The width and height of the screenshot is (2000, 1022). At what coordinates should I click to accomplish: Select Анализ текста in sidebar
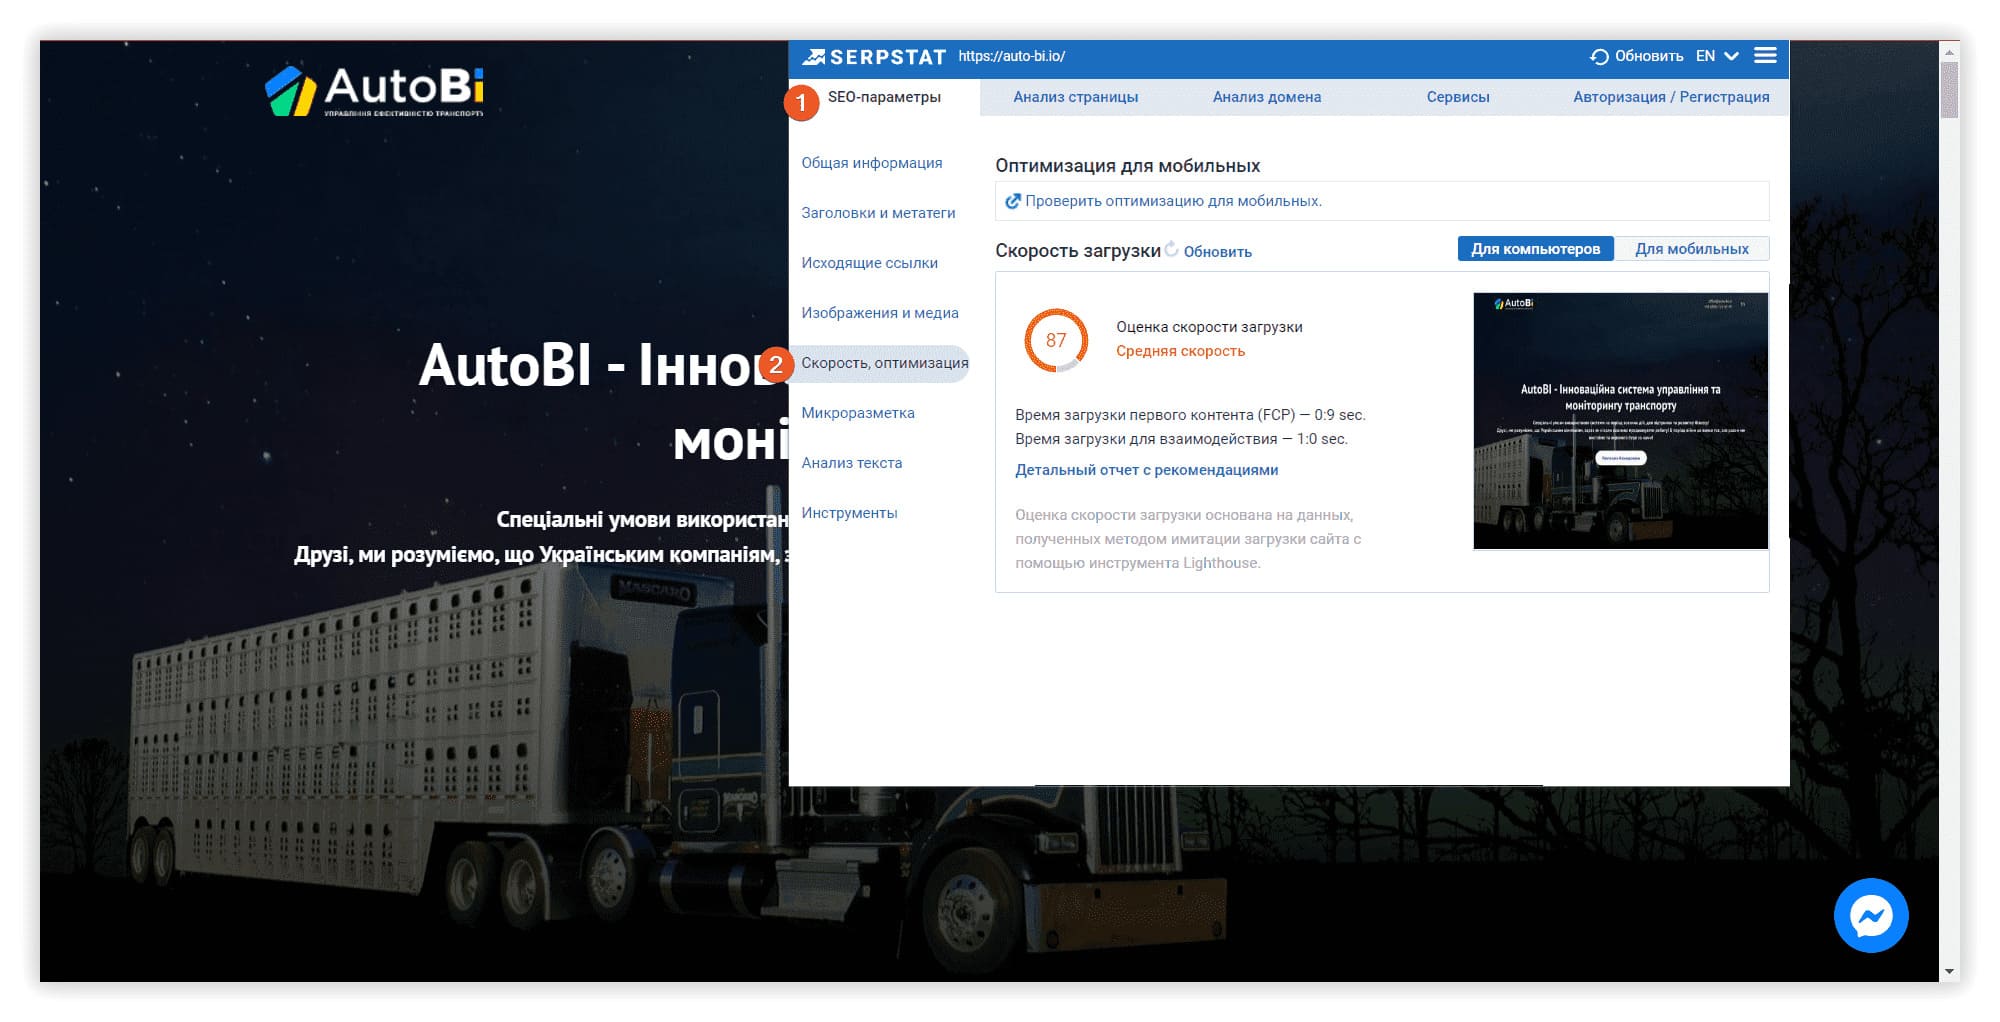851,463
